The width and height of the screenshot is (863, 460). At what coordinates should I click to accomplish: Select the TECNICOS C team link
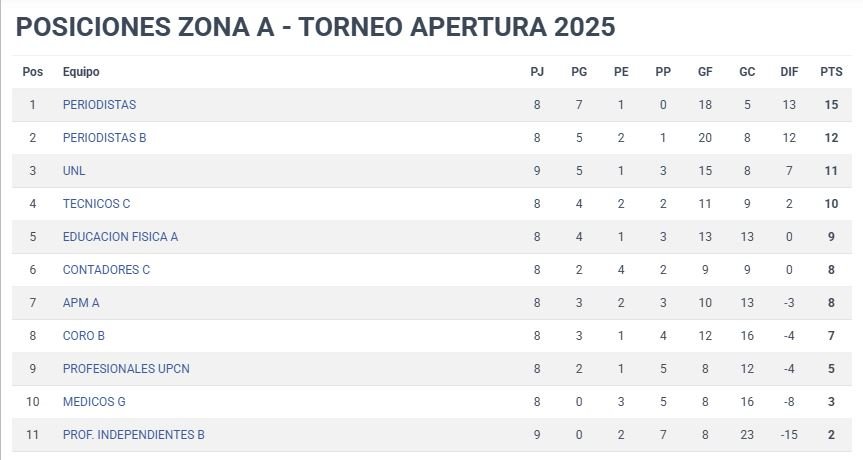[96, 204]
